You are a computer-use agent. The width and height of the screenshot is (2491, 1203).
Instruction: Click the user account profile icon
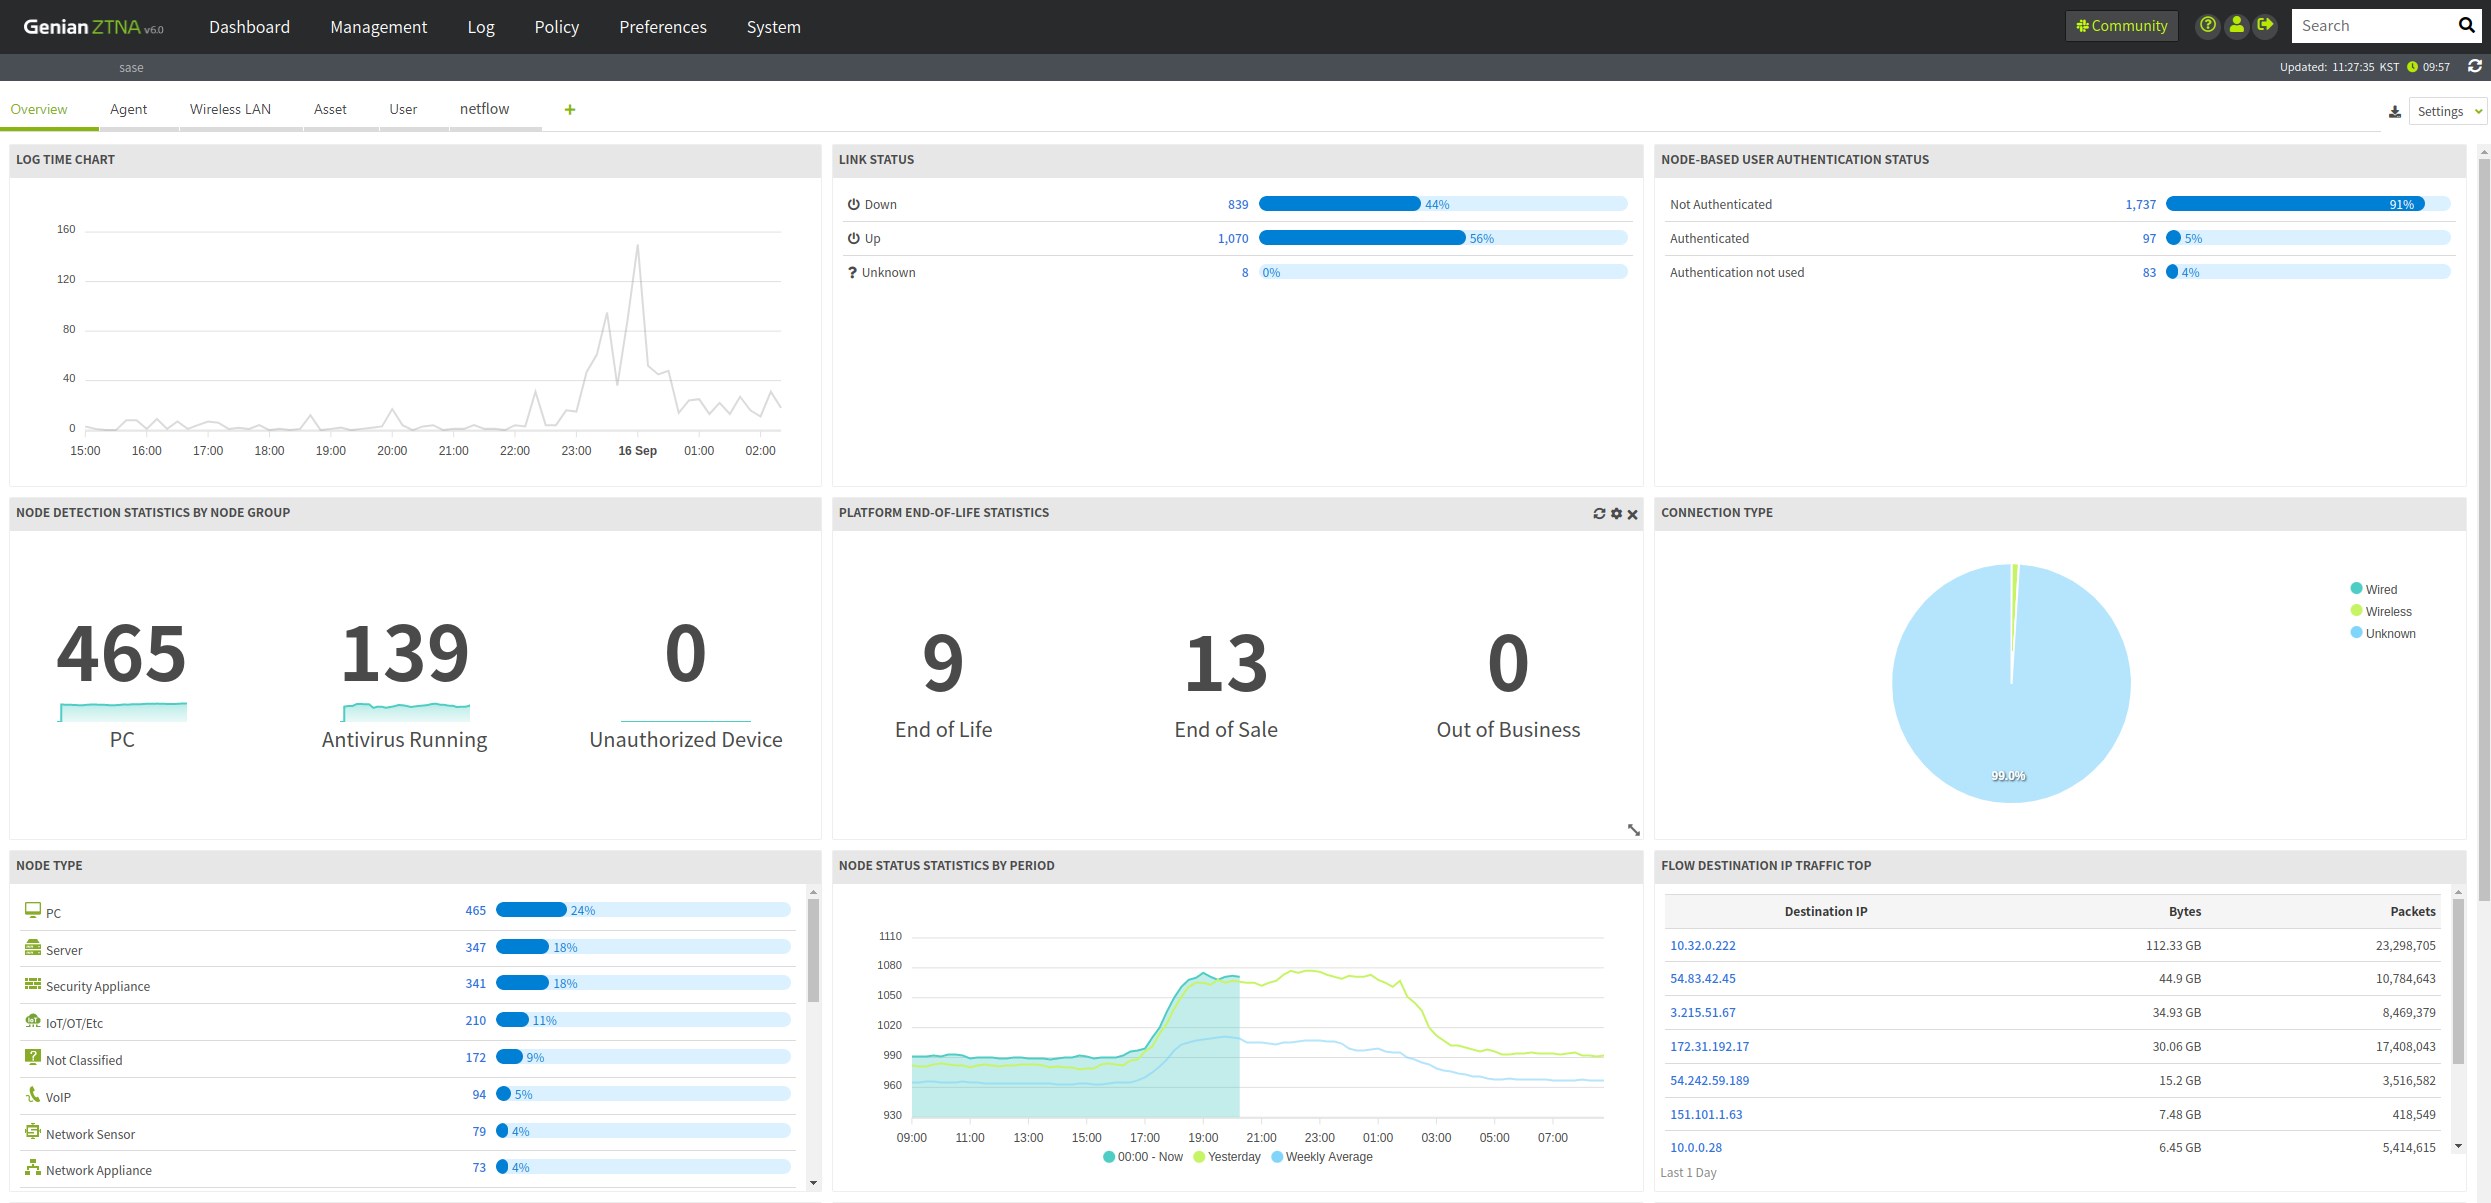click(x=2236, y=26)
